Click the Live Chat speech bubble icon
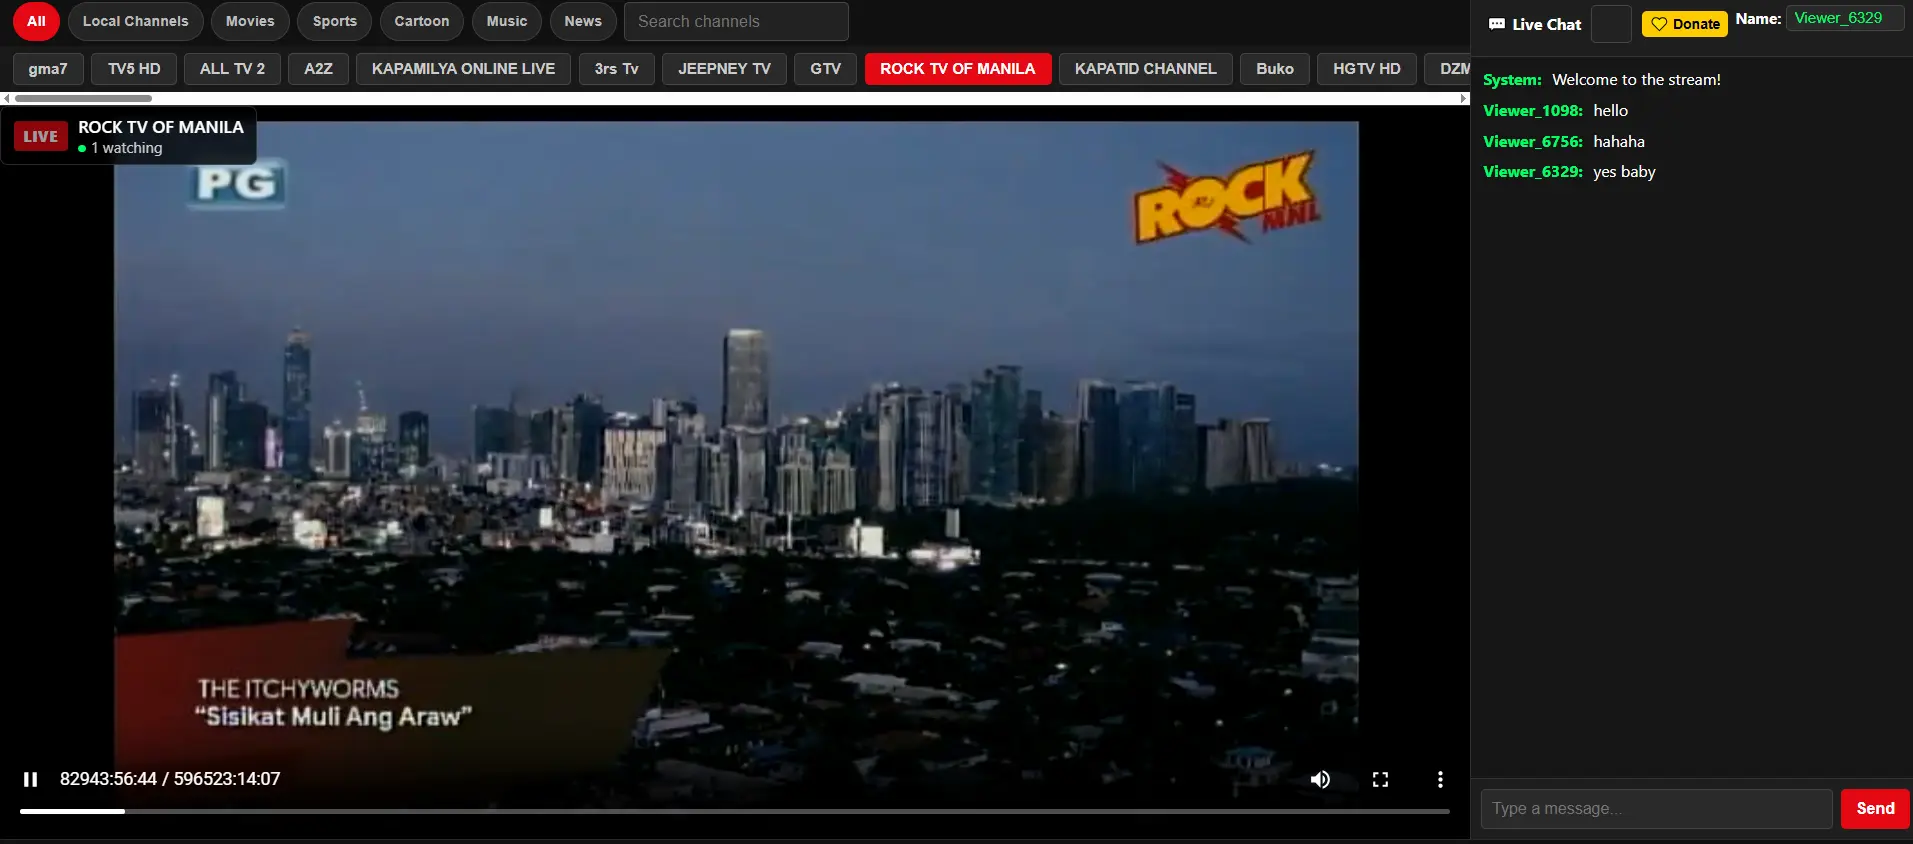 (1496, 24)
